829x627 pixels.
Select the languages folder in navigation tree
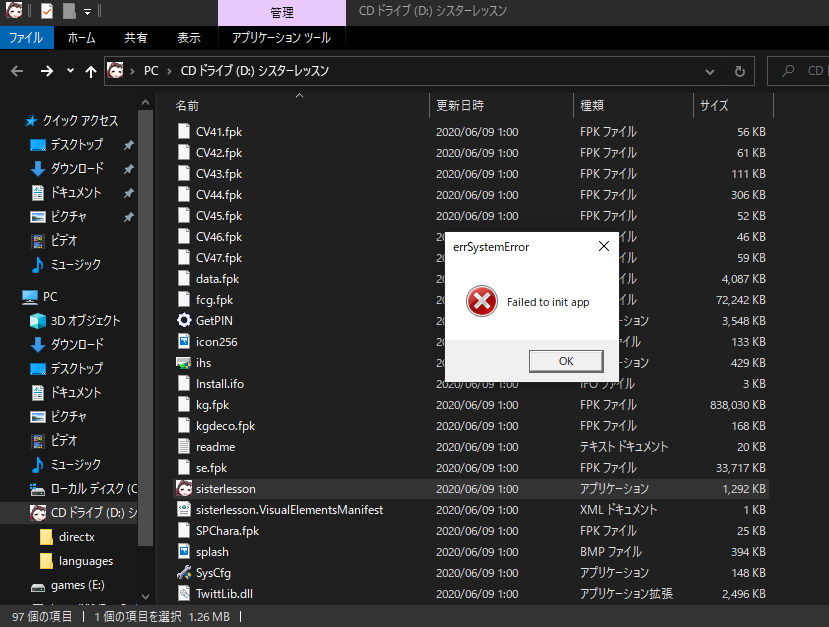click(x=85, y=561)
